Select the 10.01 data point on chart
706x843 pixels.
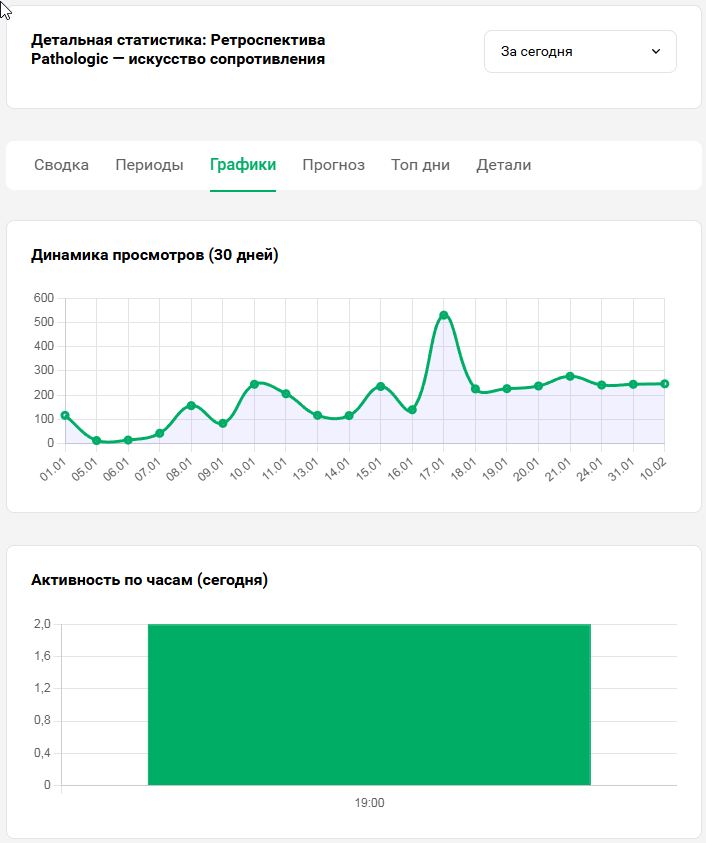click(254, 384)
